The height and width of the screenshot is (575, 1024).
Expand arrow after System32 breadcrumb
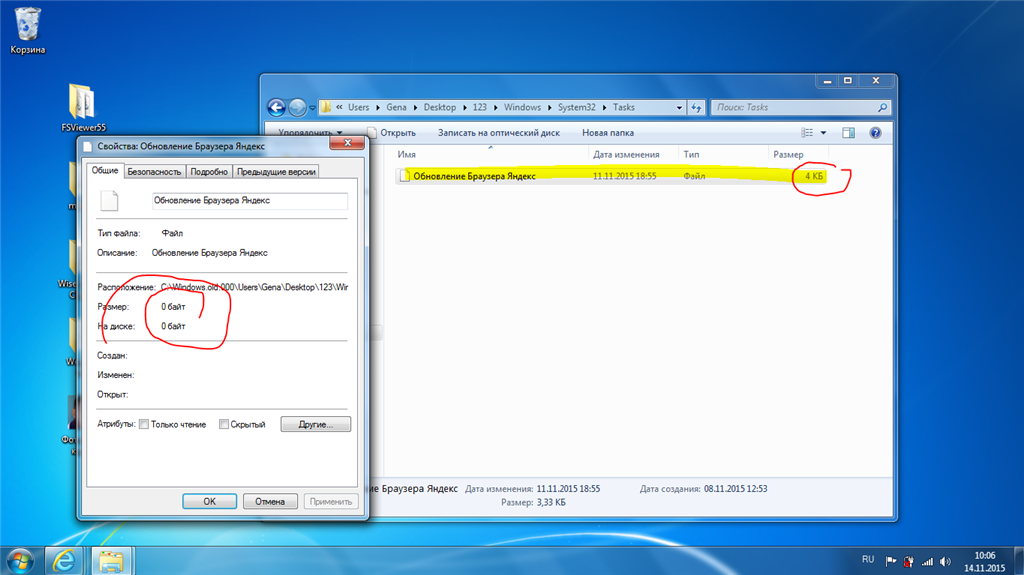point(604,108)
